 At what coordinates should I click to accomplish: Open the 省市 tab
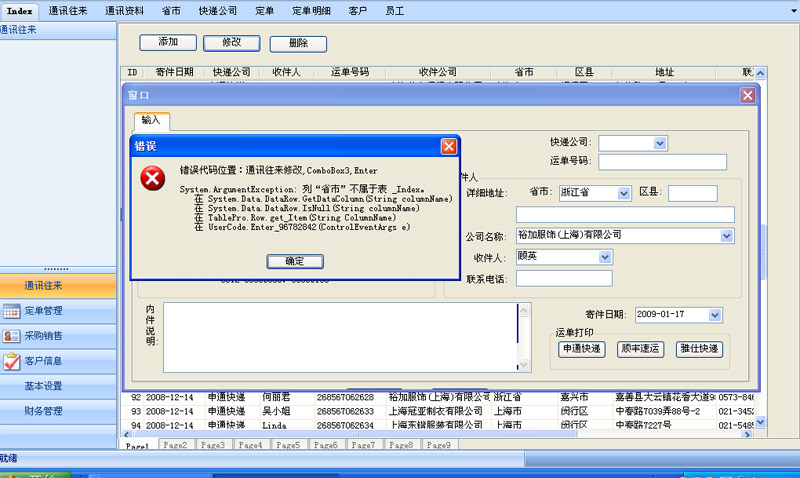pos(171,11)
